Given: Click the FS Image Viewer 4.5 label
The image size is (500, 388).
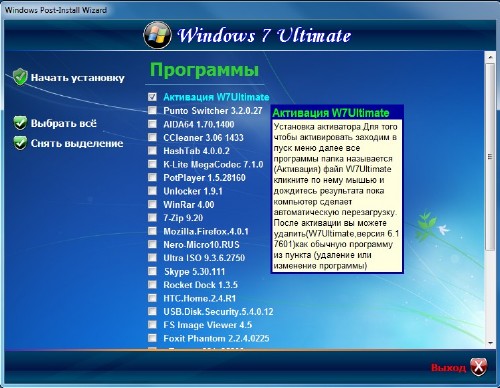Looking at the screenshot, I should (x=208, y=325).
